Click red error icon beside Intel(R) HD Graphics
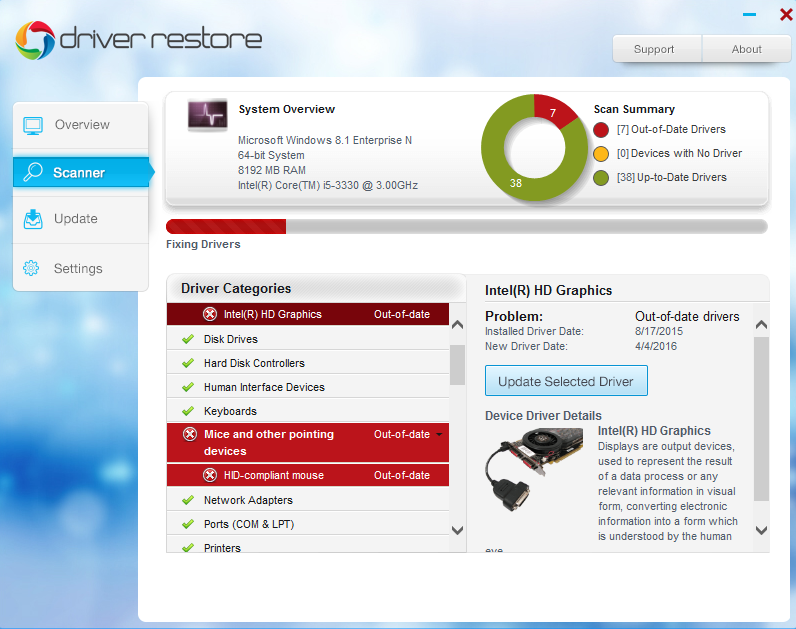 tap(210, 314)
